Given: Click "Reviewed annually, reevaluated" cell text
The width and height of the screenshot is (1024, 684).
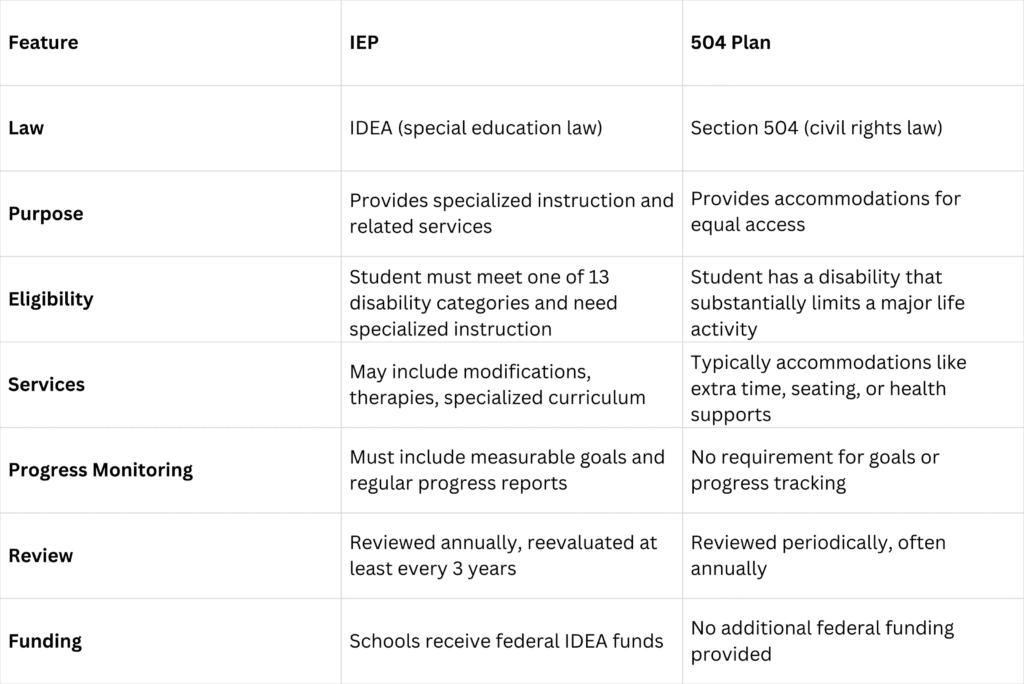Looking at the screenshot, I should (x=503, y=555).
